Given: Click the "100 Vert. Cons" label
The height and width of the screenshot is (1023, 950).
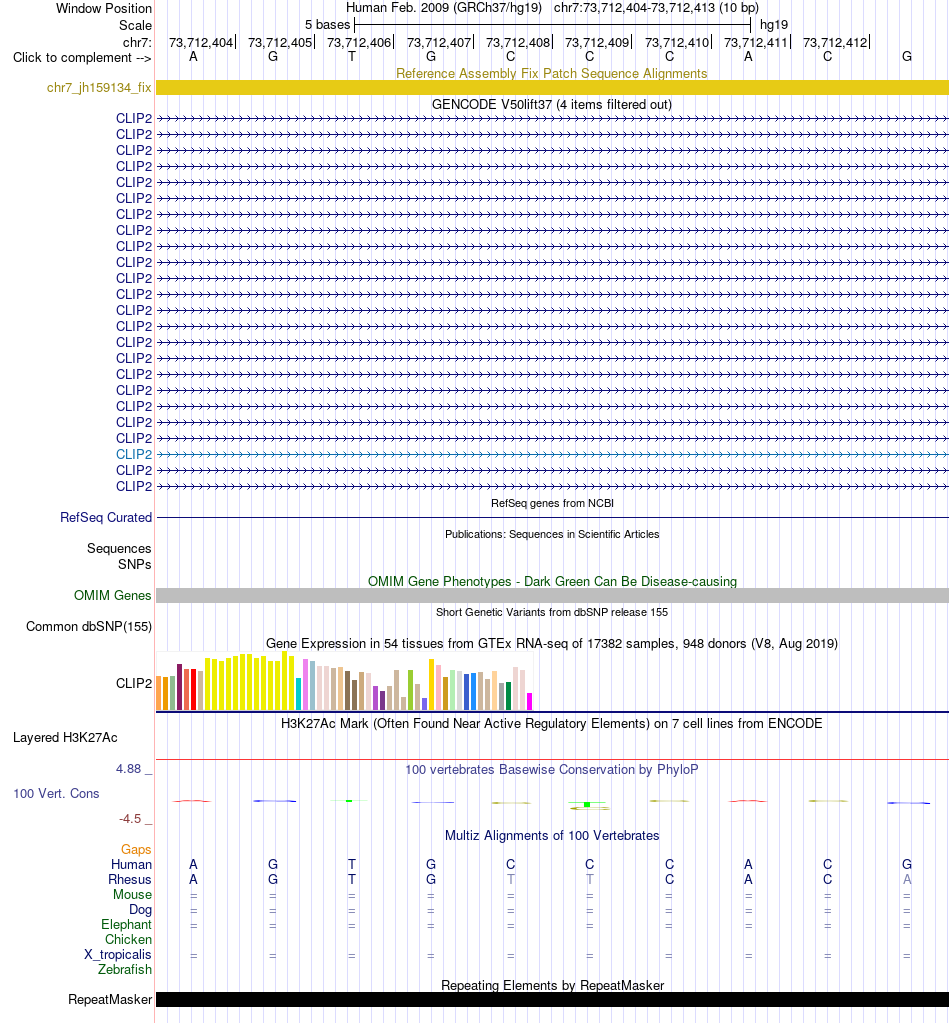Looking at the screenshot, I should 56,793.
